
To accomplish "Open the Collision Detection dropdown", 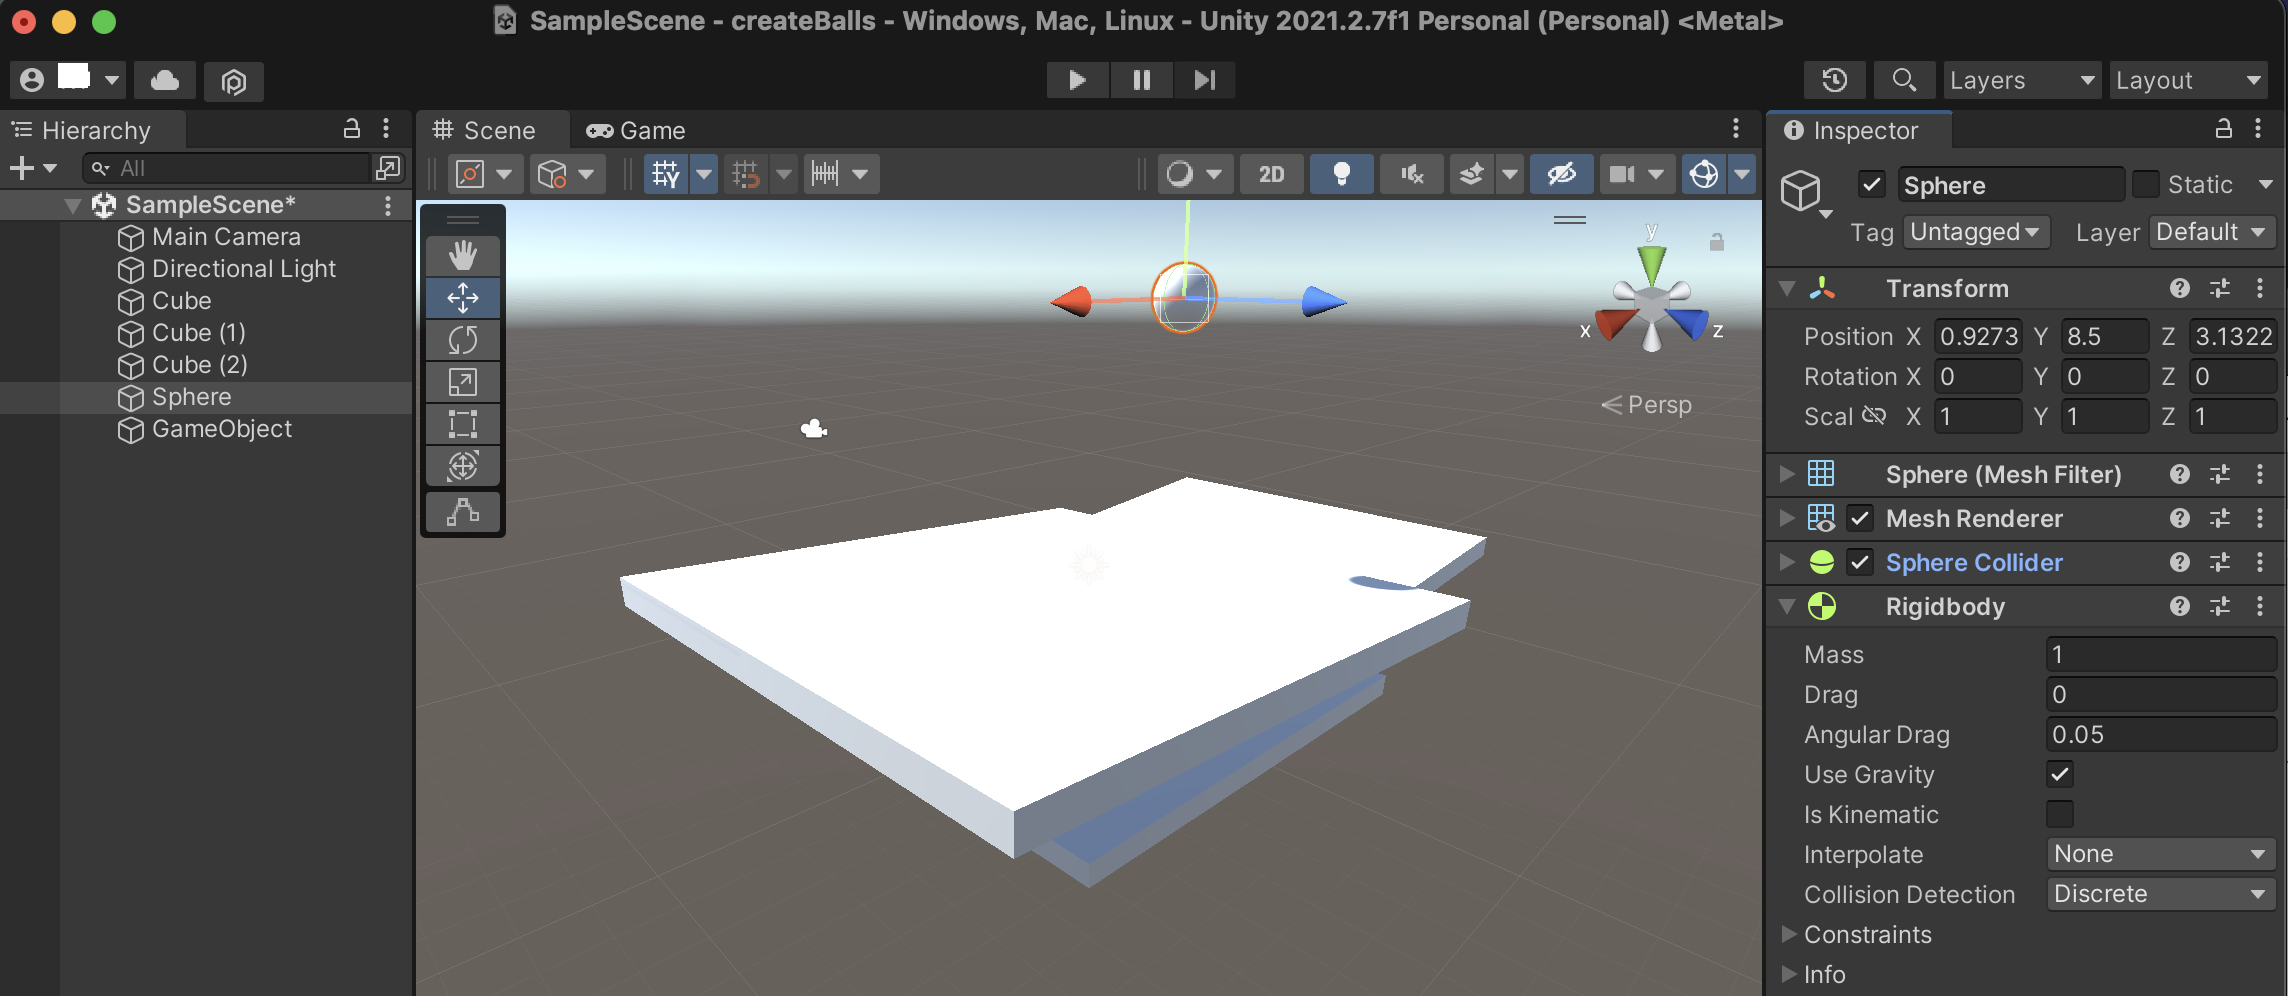I will [x=2160, y=894].
